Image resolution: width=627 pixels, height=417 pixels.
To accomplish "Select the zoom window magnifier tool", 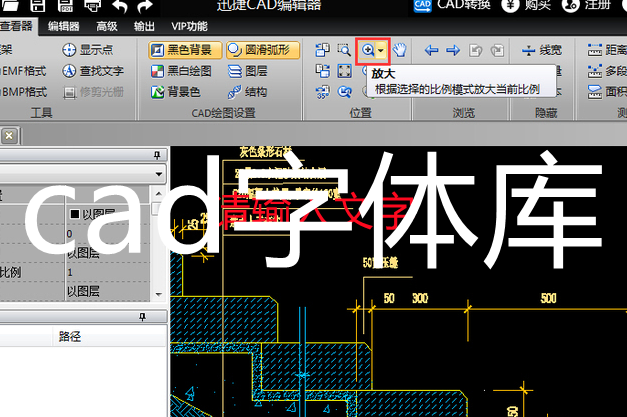I will (344, 50).
